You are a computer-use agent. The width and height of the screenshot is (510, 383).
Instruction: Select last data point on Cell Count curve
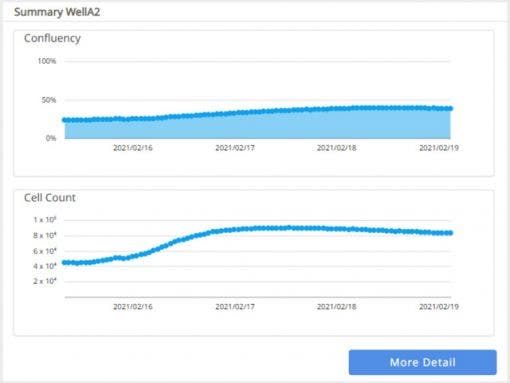point(450,233)
